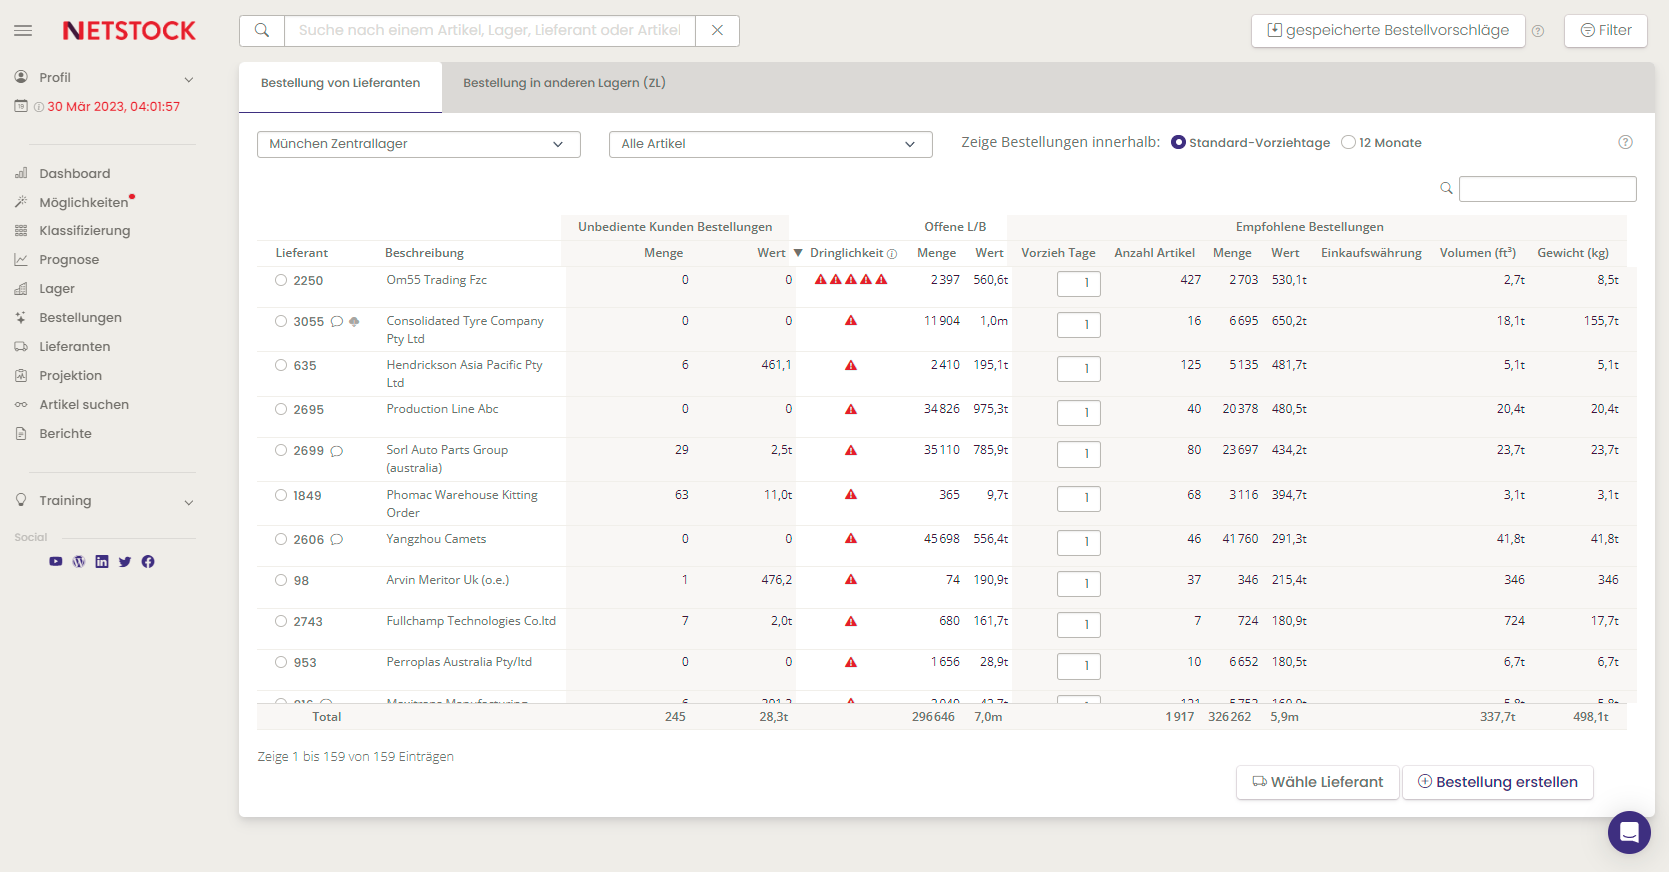Open the YouTube social link
Image resolution: width=1669 pixels, height=872 pixels.
tap(56, 562)
